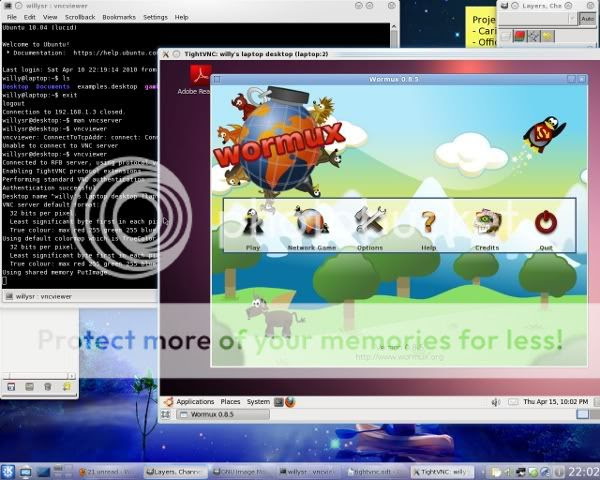Click globe icon in KDE system tray

click(546, 472)
